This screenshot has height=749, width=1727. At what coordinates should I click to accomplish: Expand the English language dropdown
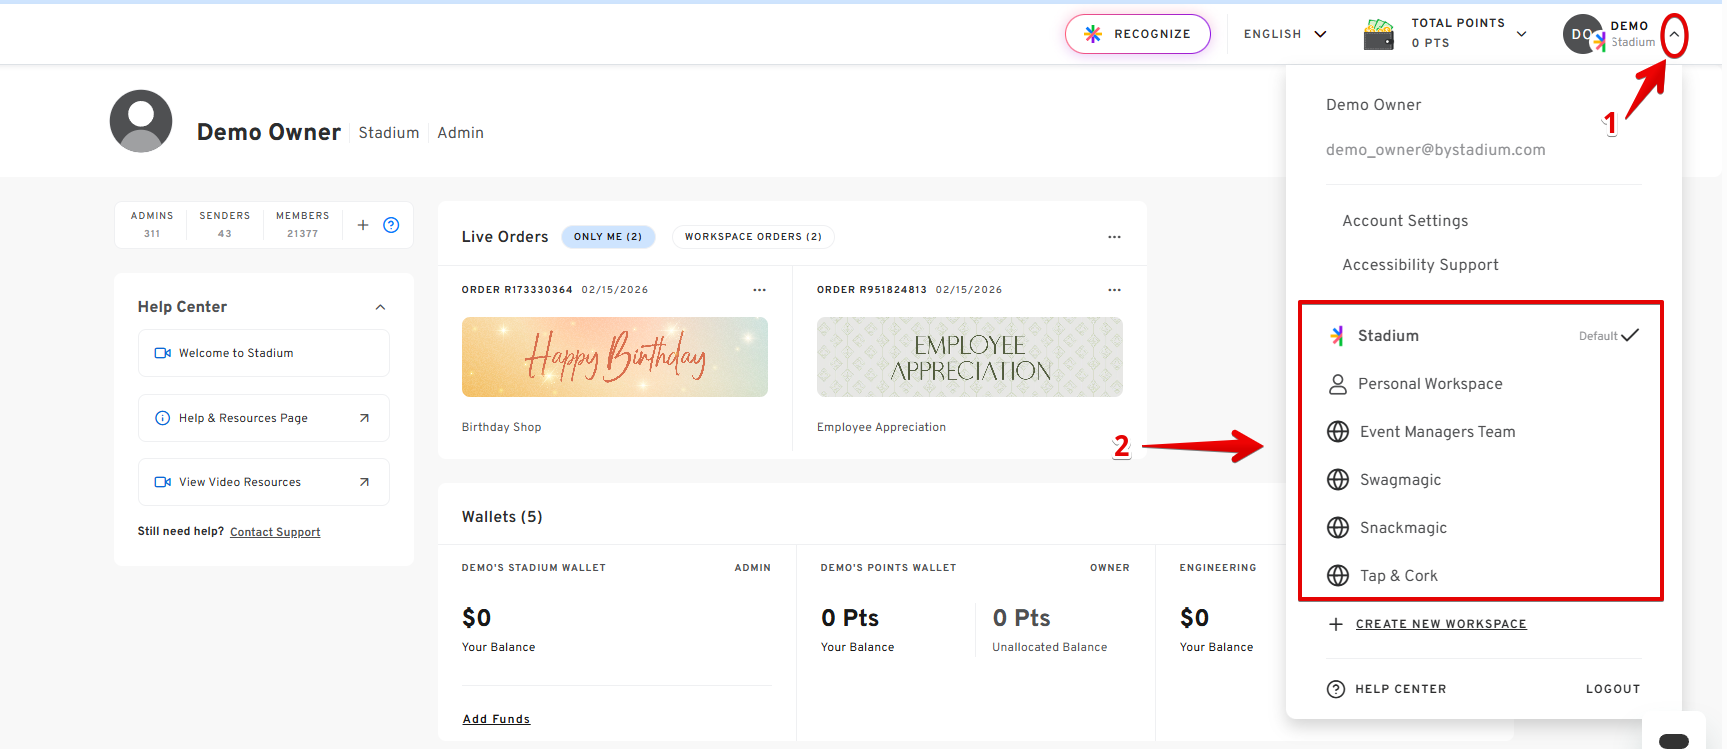[1284, 34]
